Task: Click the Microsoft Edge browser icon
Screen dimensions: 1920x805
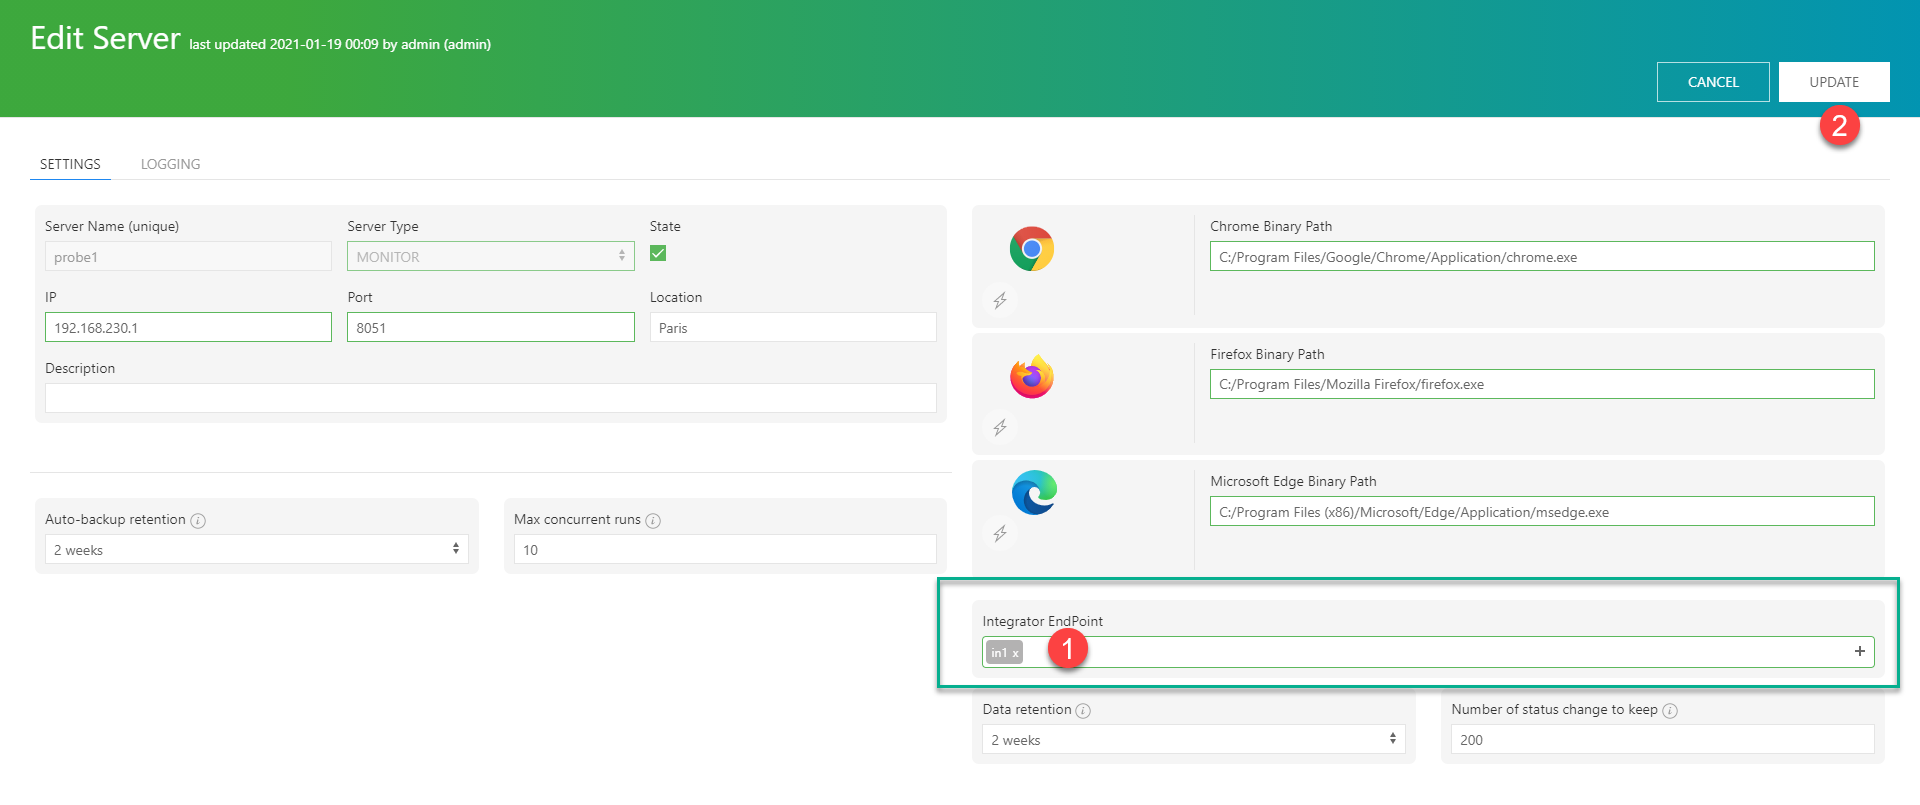Action: click(1033, 493)
